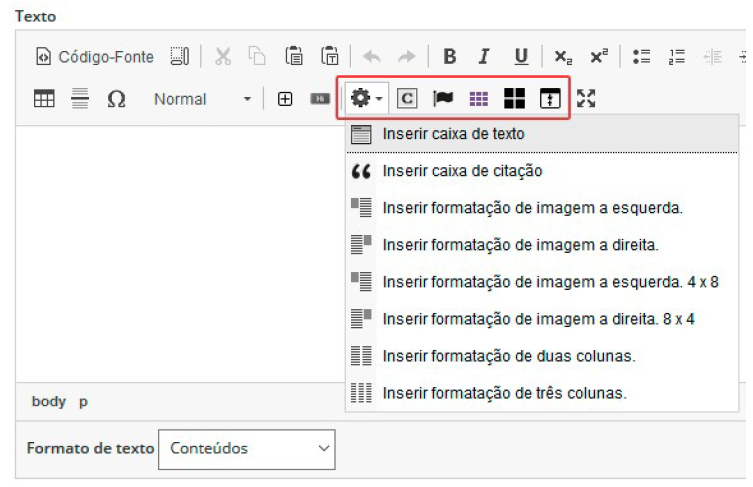Toggle underline formatting
Image resolution: width=753 pixels, height=487 pixels.
(521, 57)
